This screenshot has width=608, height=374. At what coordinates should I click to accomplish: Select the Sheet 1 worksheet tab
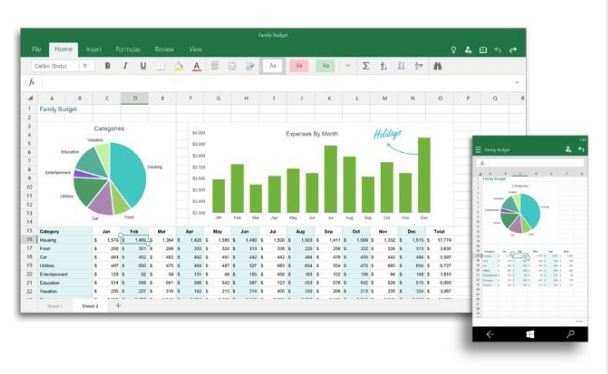click(x=55, y=306)
